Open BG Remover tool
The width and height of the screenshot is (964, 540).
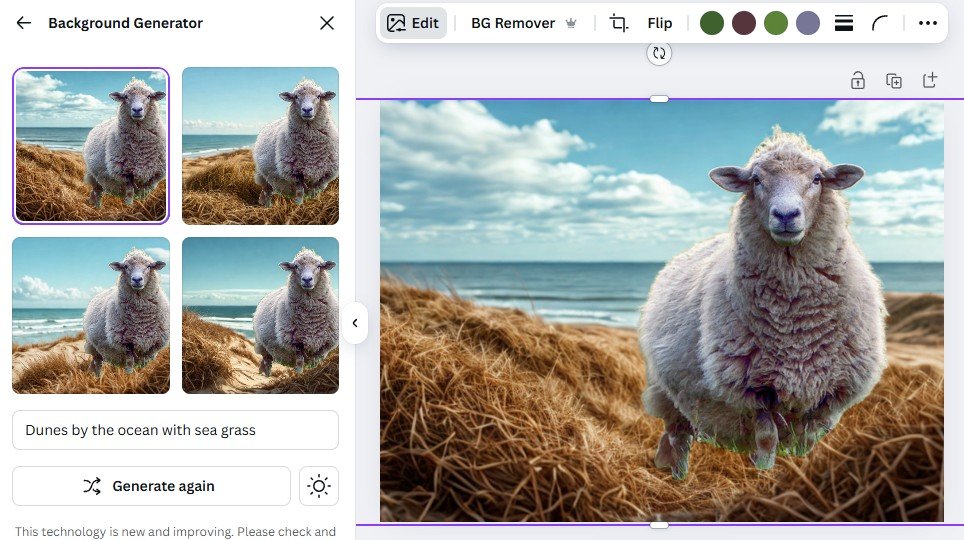[x=523, y=23]
